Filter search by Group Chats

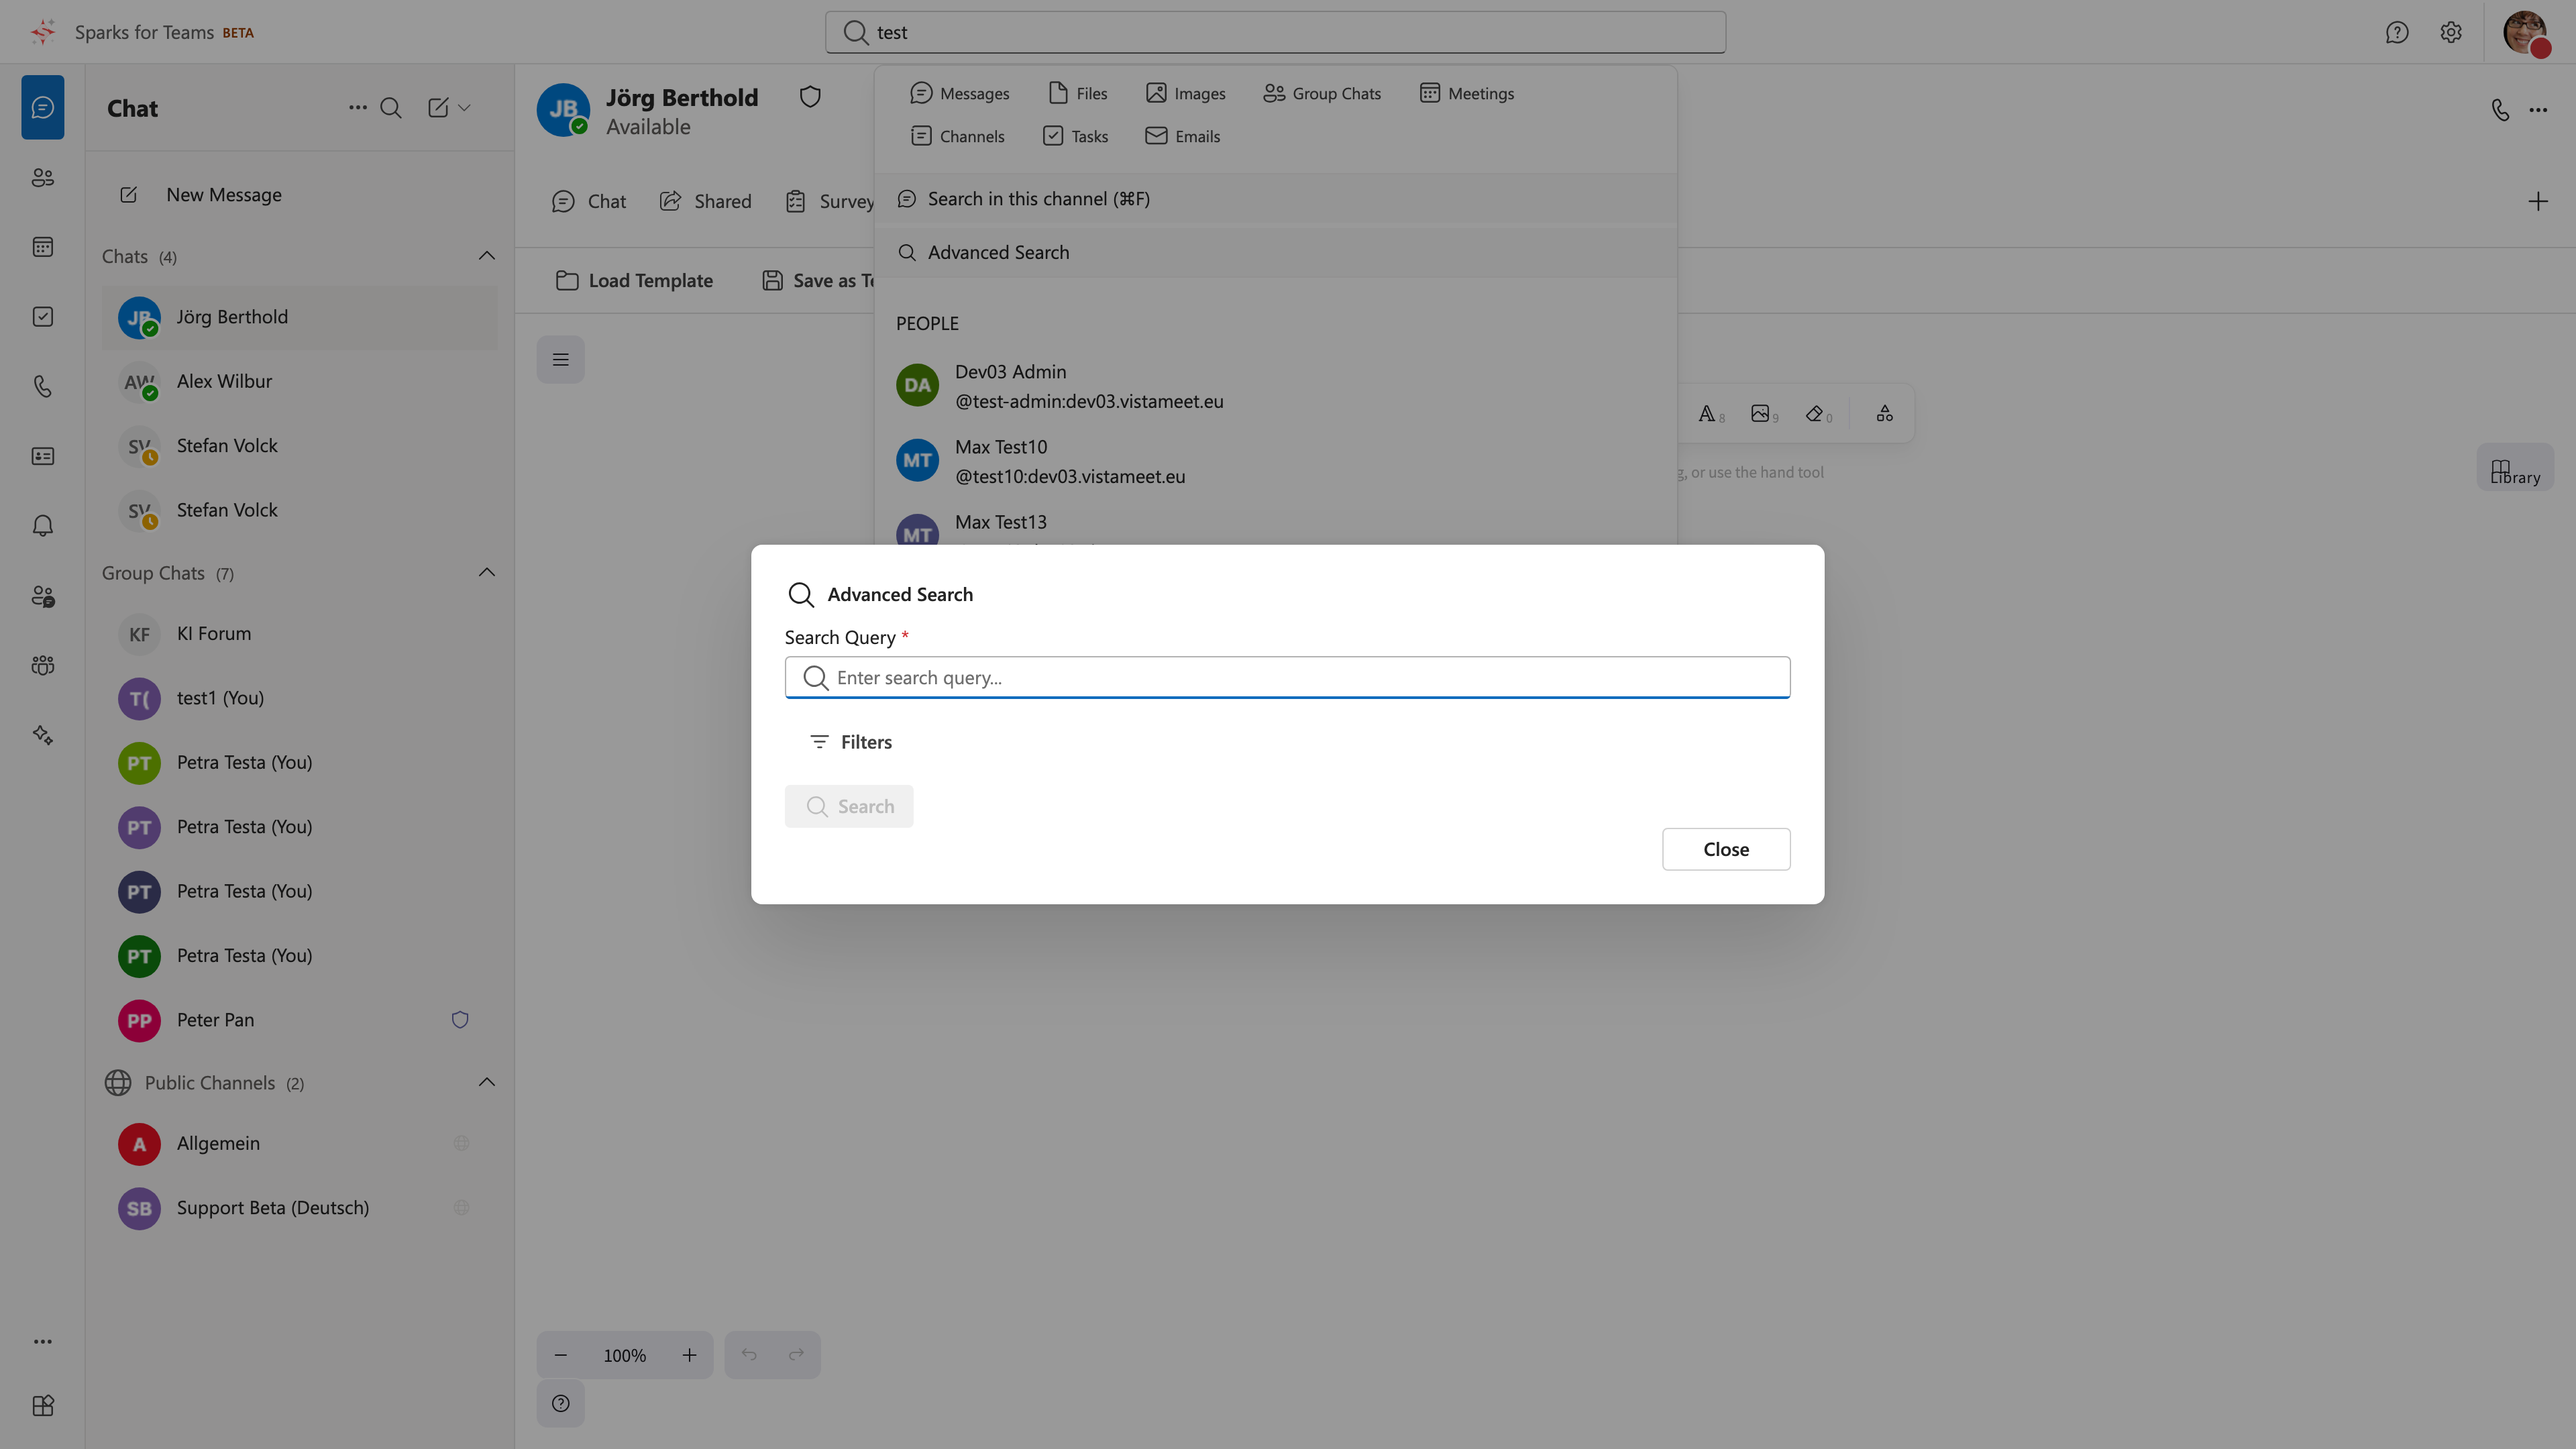coord(1321,93)
